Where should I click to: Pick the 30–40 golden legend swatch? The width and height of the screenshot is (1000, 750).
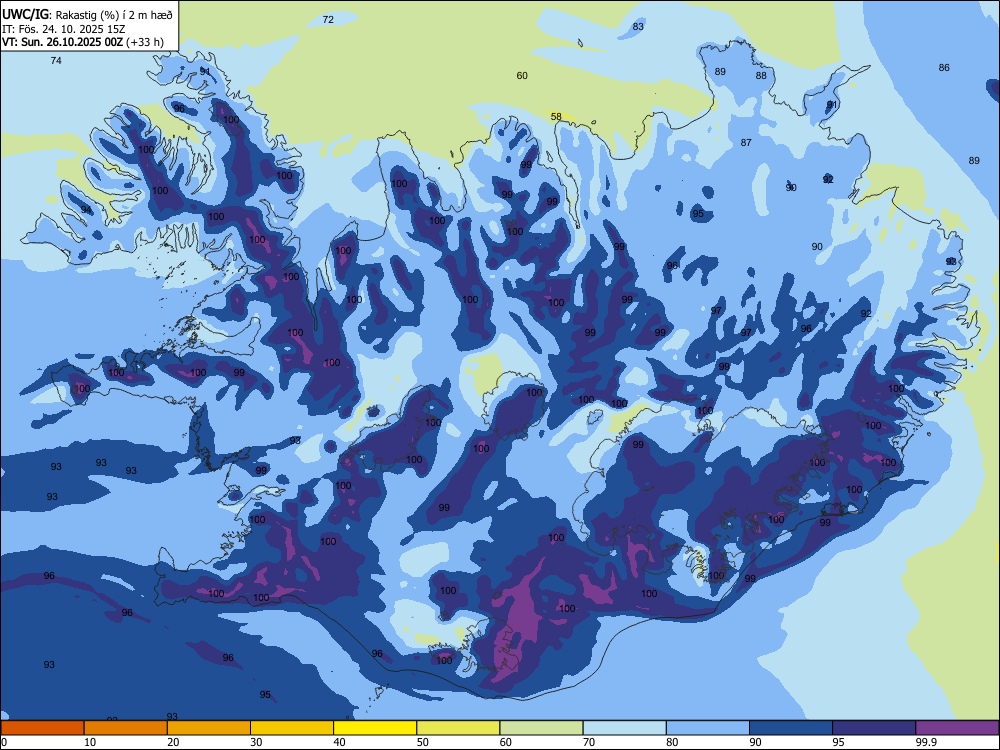point(292,728)
